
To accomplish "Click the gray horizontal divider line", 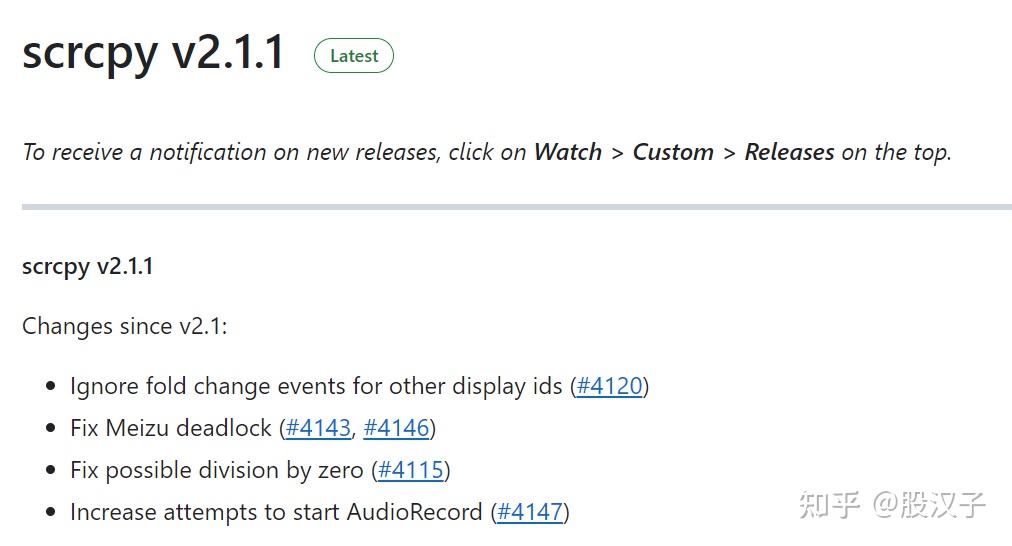I will coord(516,207).
